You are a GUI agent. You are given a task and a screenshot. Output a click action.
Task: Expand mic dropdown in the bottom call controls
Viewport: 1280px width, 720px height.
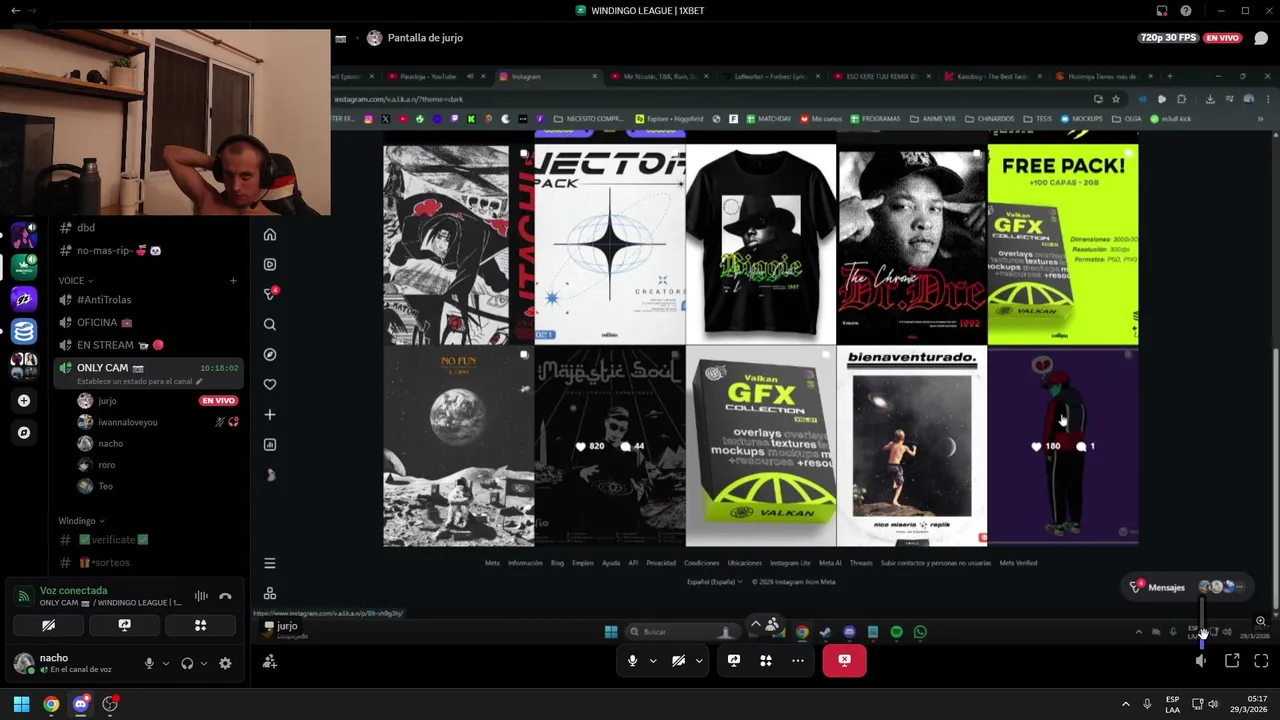coord(653,661)
